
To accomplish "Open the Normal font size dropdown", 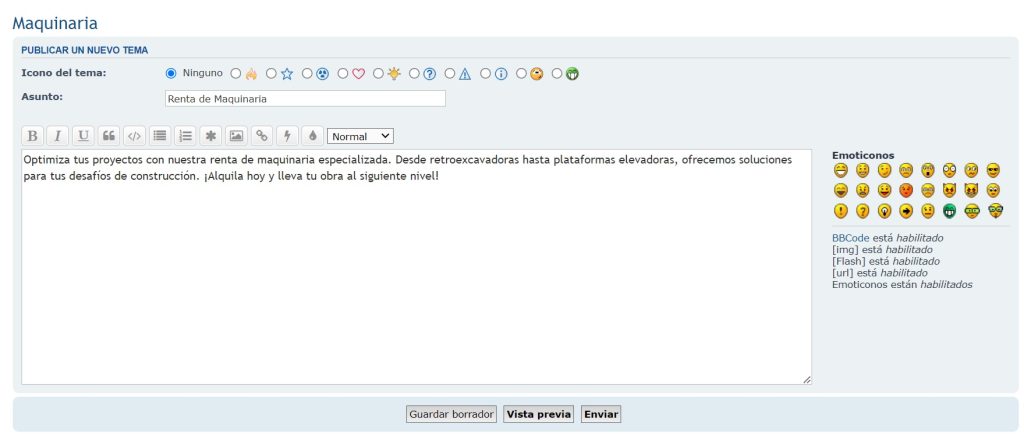I will (x=360, y=136).
